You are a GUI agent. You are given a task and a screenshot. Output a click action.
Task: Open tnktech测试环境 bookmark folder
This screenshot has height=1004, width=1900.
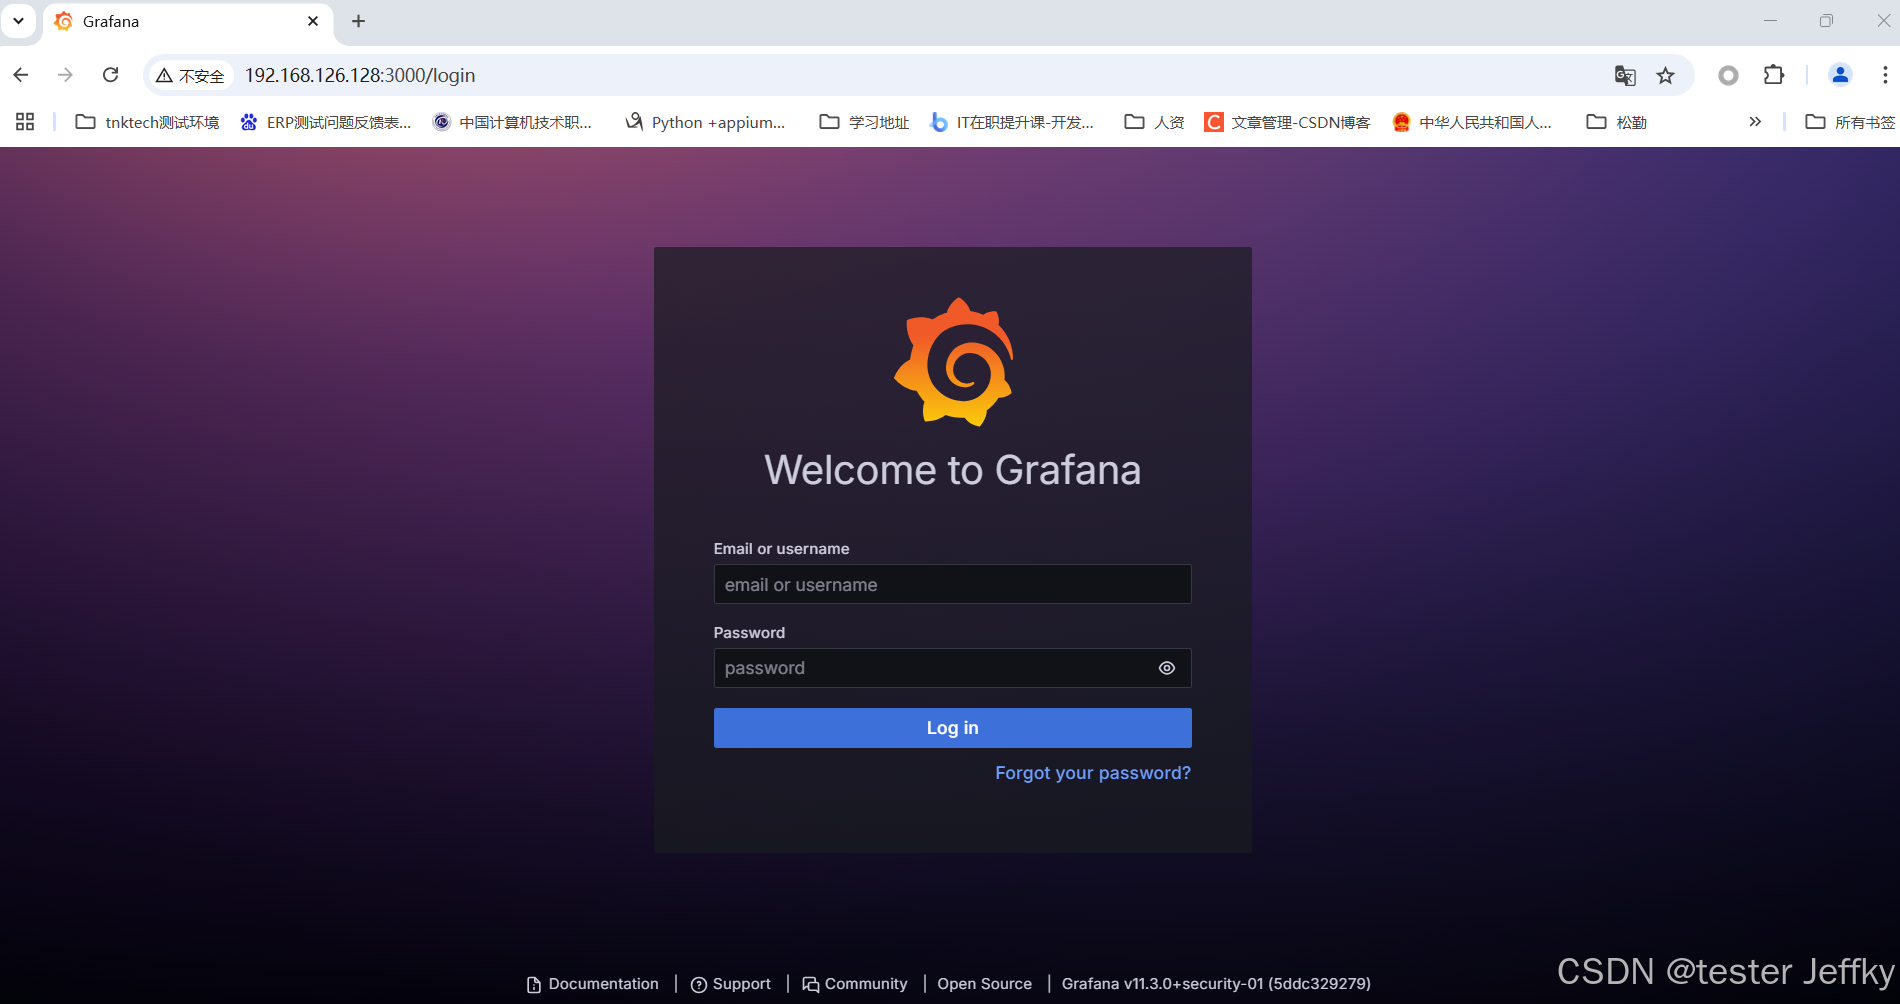(148, 122)
